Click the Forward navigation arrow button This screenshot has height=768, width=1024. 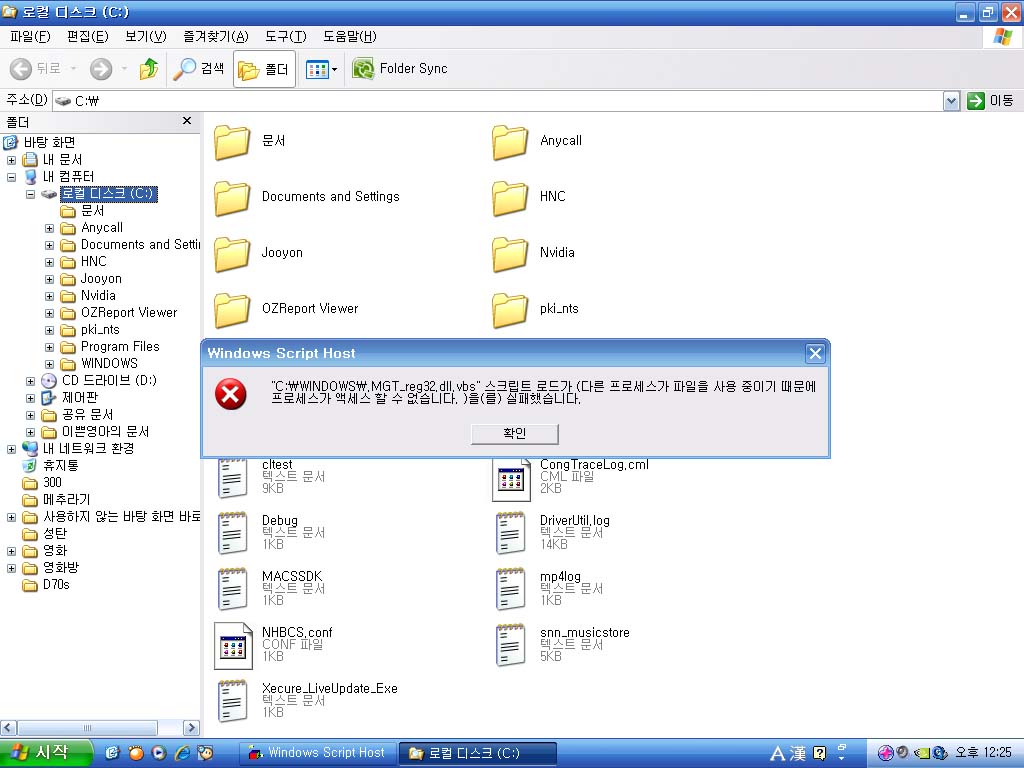tap(101, 69)
